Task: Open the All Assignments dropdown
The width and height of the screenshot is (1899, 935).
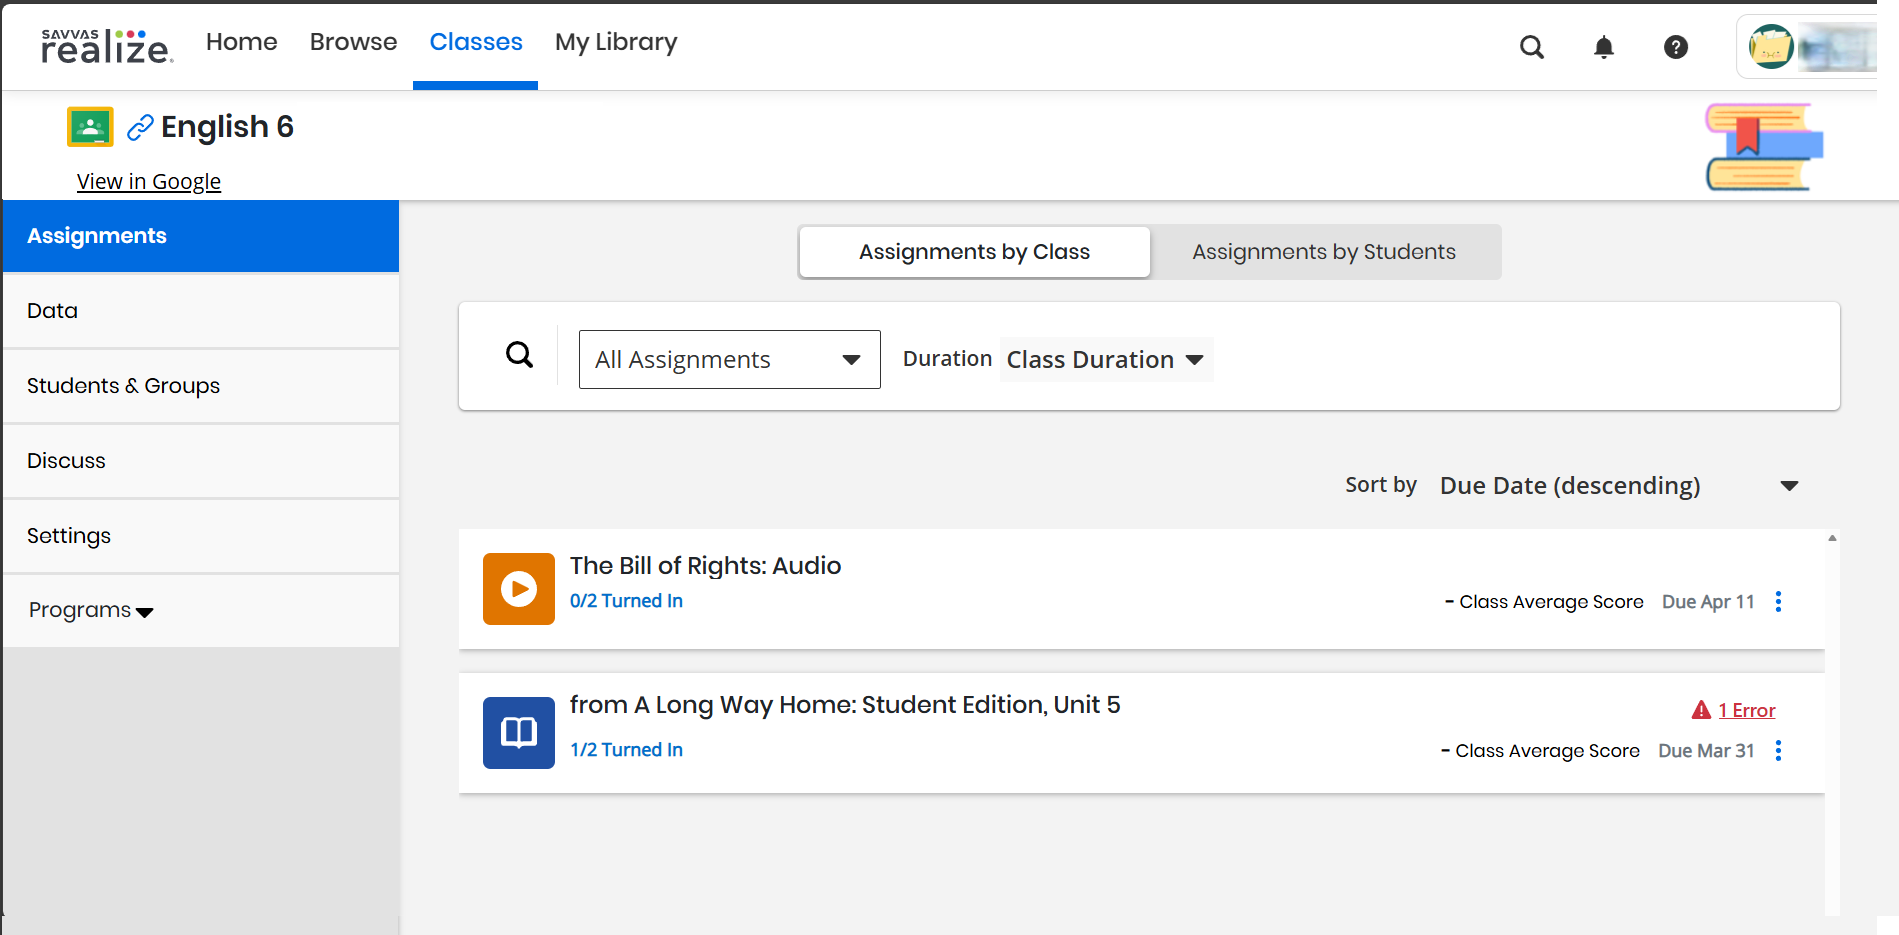Action: point(730,359)
